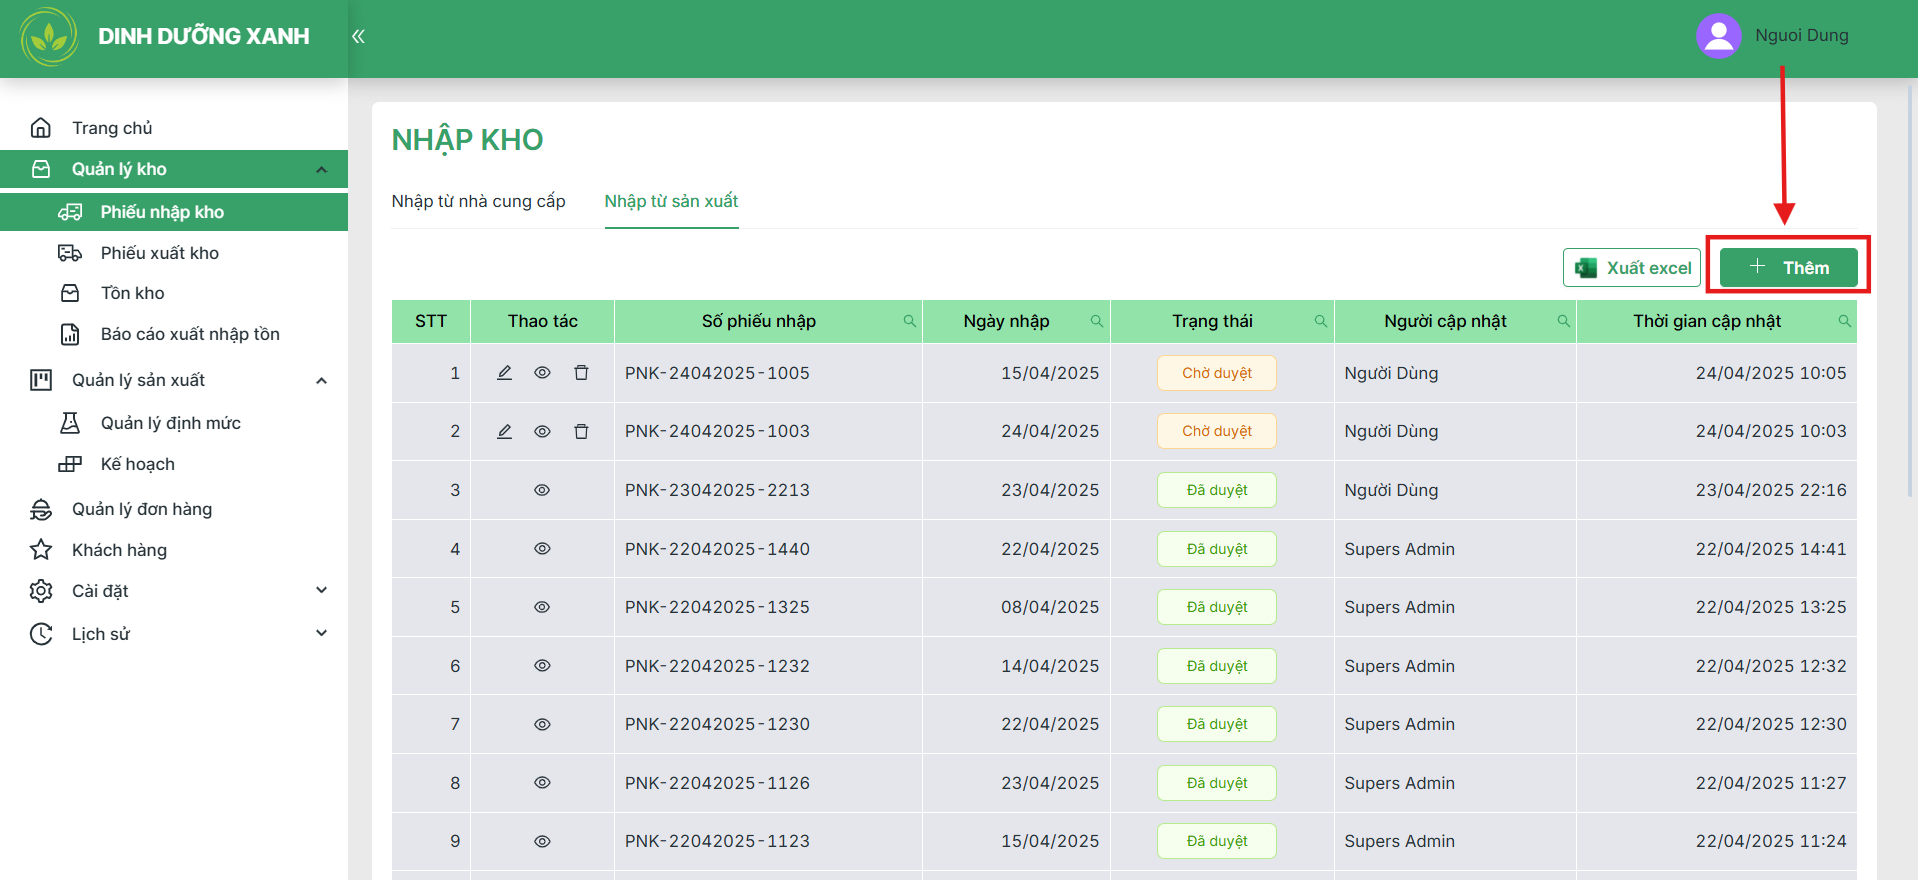Click the Thêm button
This screenshot has height=880, width=1918.
click(x=1789, y=268)
